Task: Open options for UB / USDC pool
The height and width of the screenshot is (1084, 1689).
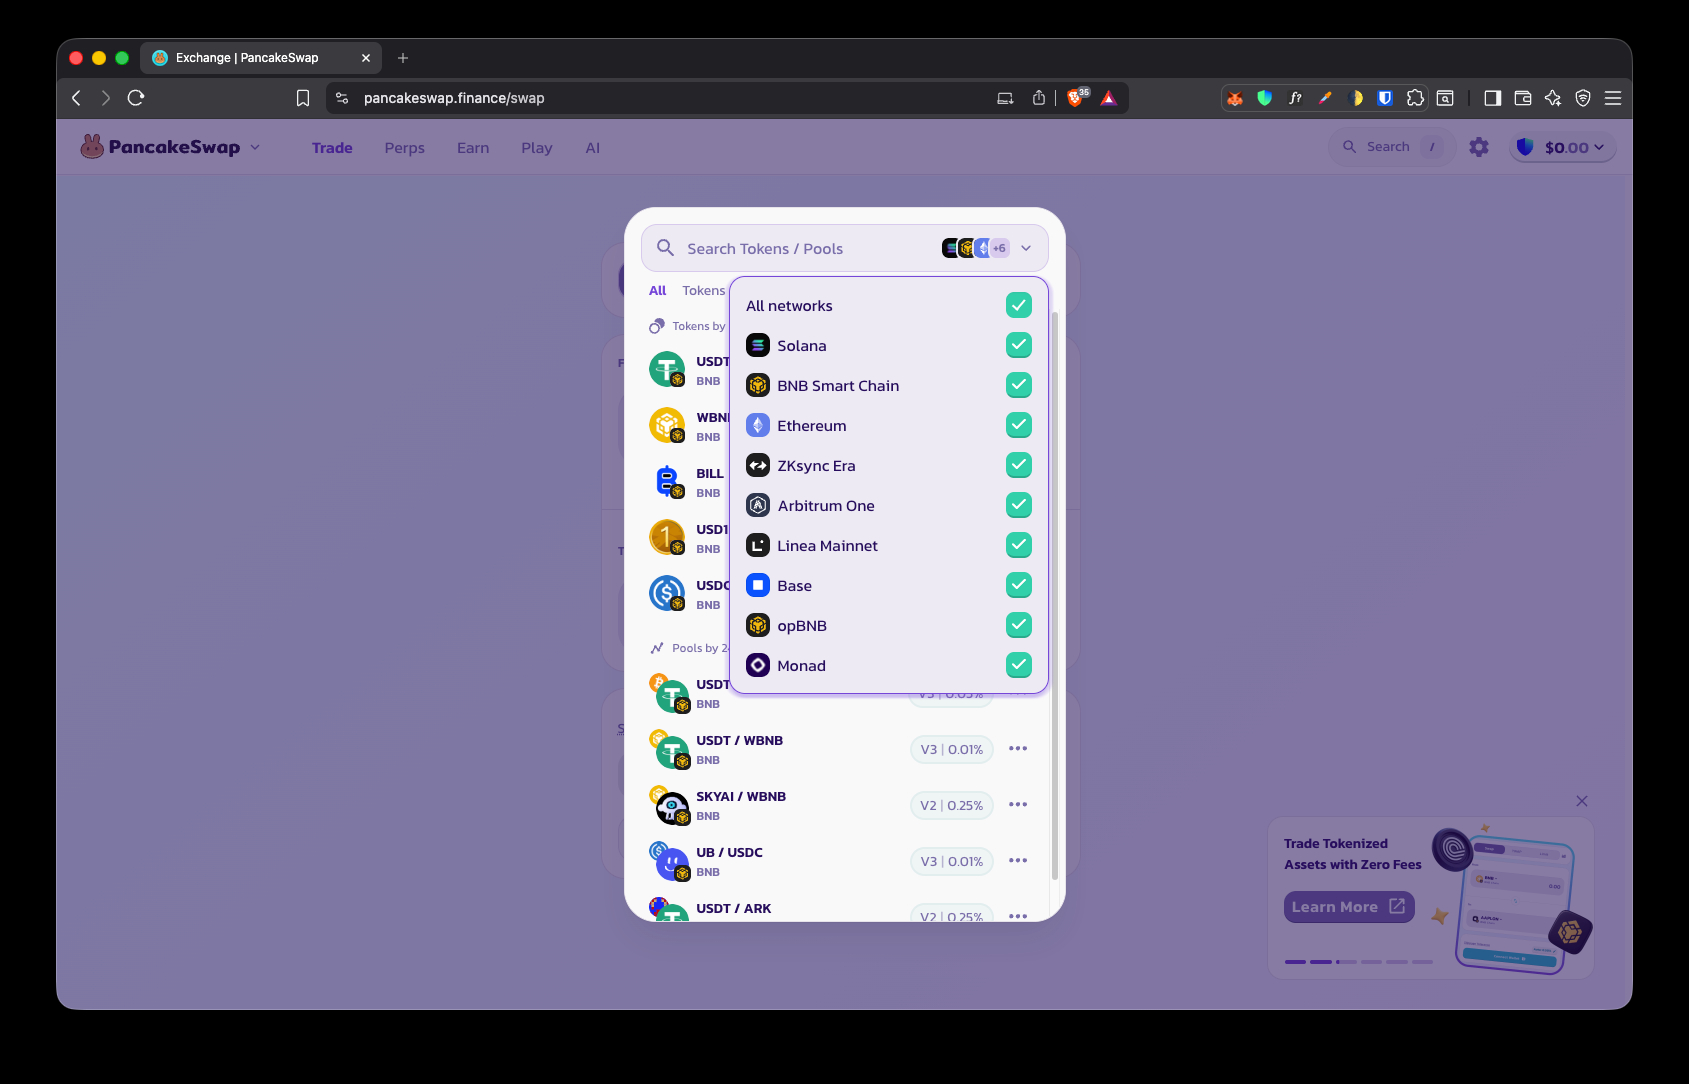Action: 1018,860
